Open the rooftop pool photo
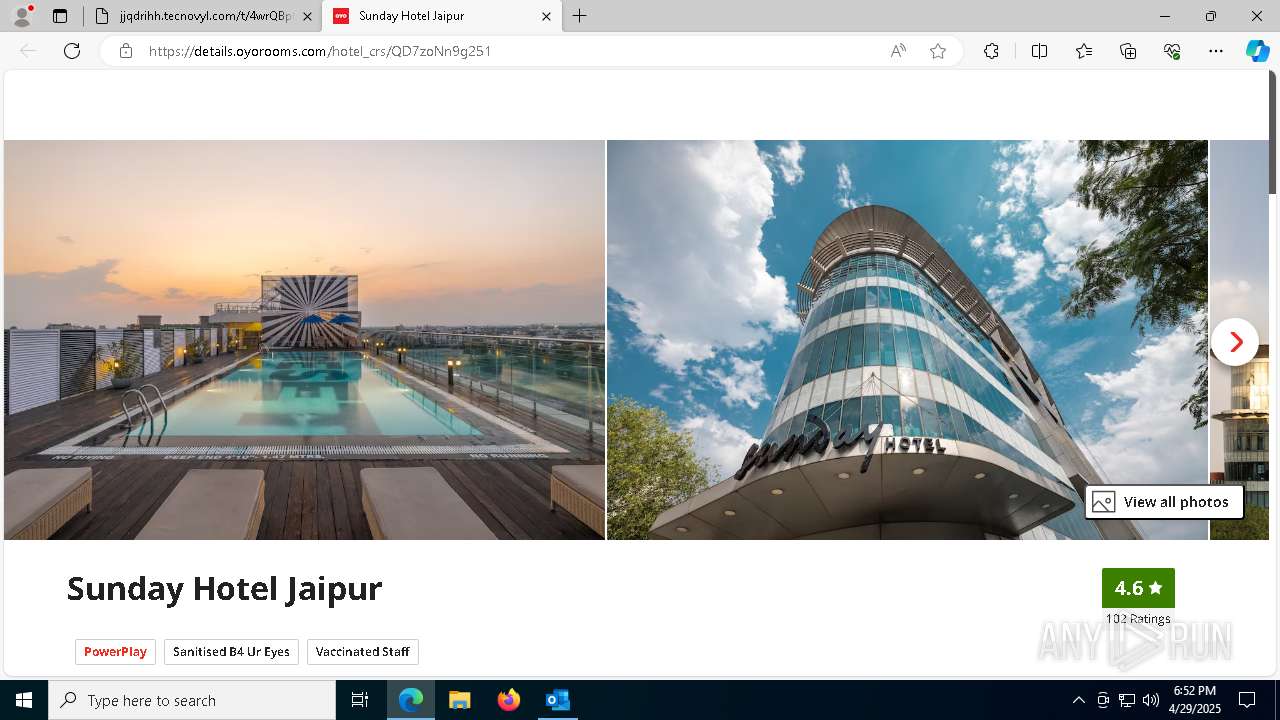 tap(304, 340)
